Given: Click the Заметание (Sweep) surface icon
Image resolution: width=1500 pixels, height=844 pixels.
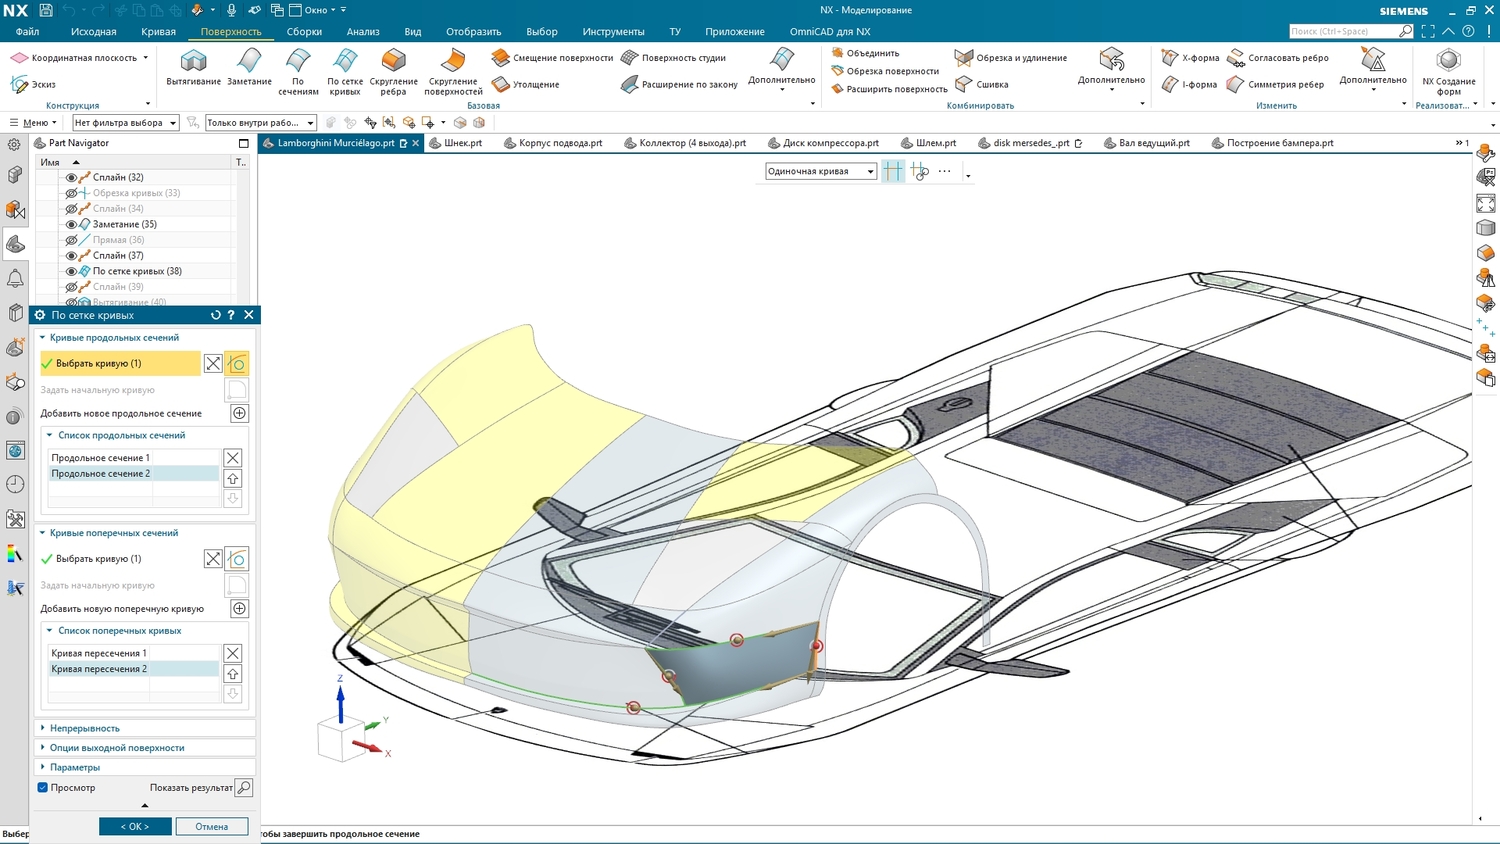Looking at the screenshot, I should coord(249,61).
